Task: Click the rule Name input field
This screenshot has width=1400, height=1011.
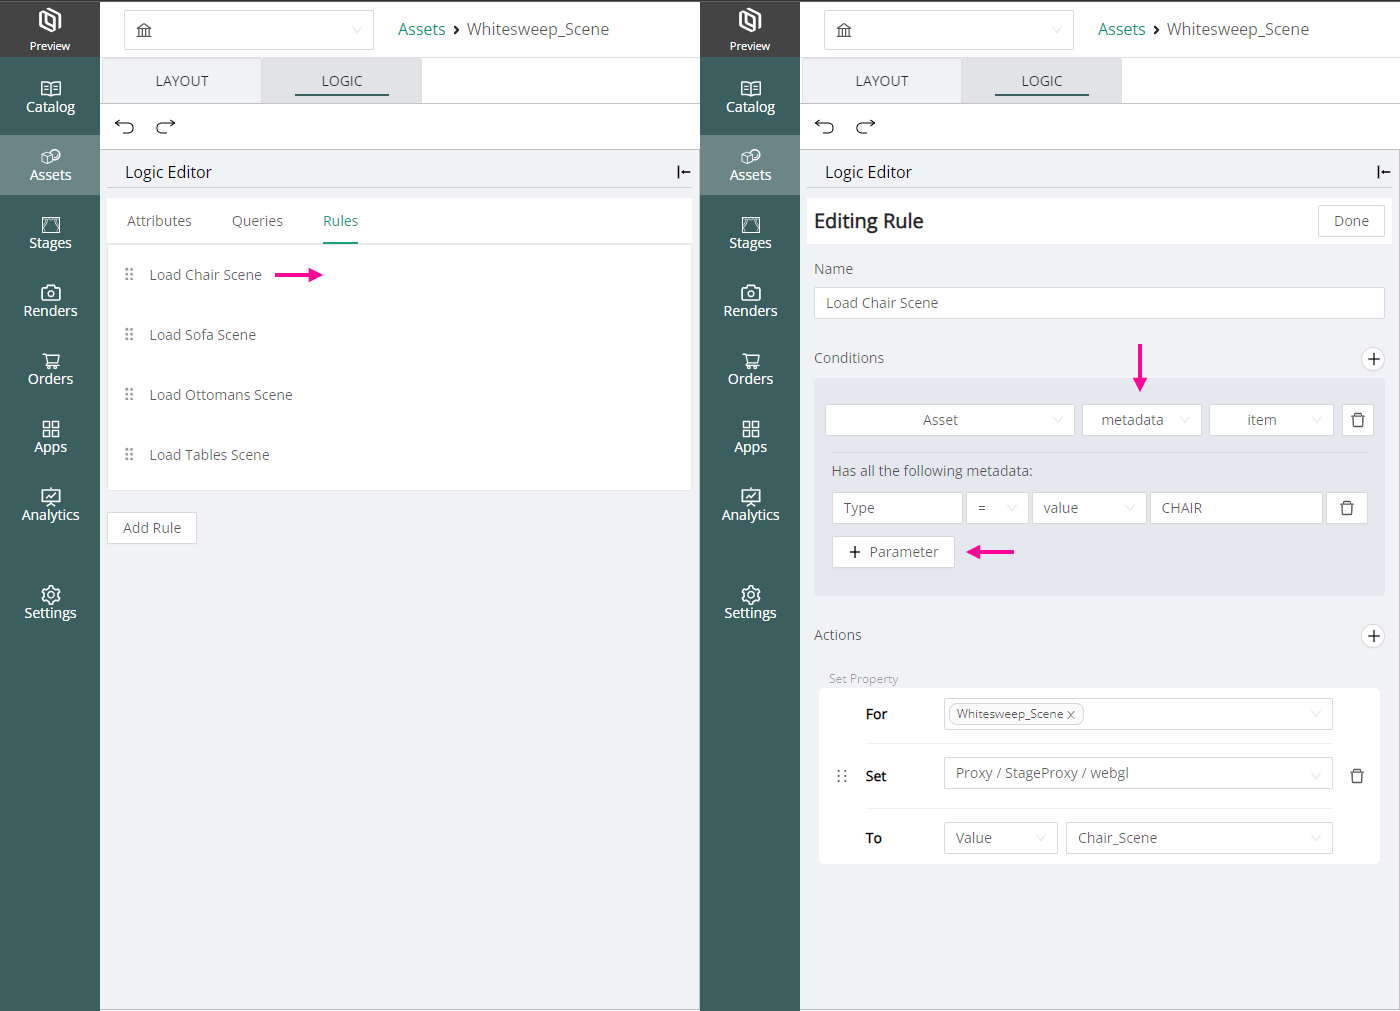Action: [x=1098, y=303]
